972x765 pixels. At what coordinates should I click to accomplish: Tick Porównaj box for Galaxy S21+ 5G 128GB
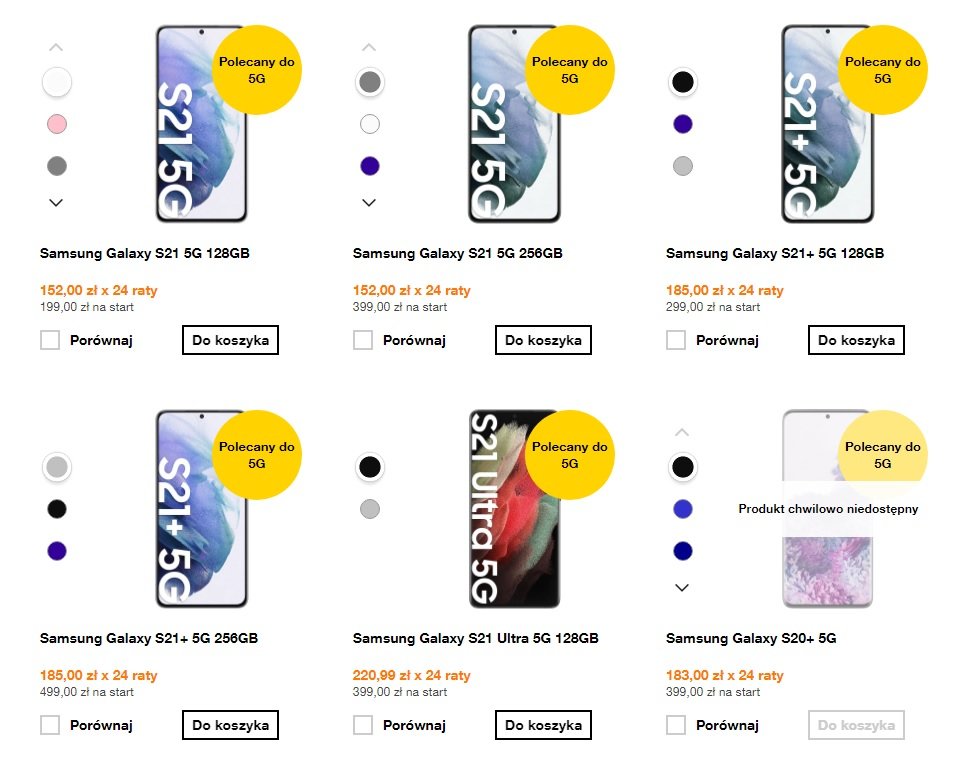[x=676, y=340]
